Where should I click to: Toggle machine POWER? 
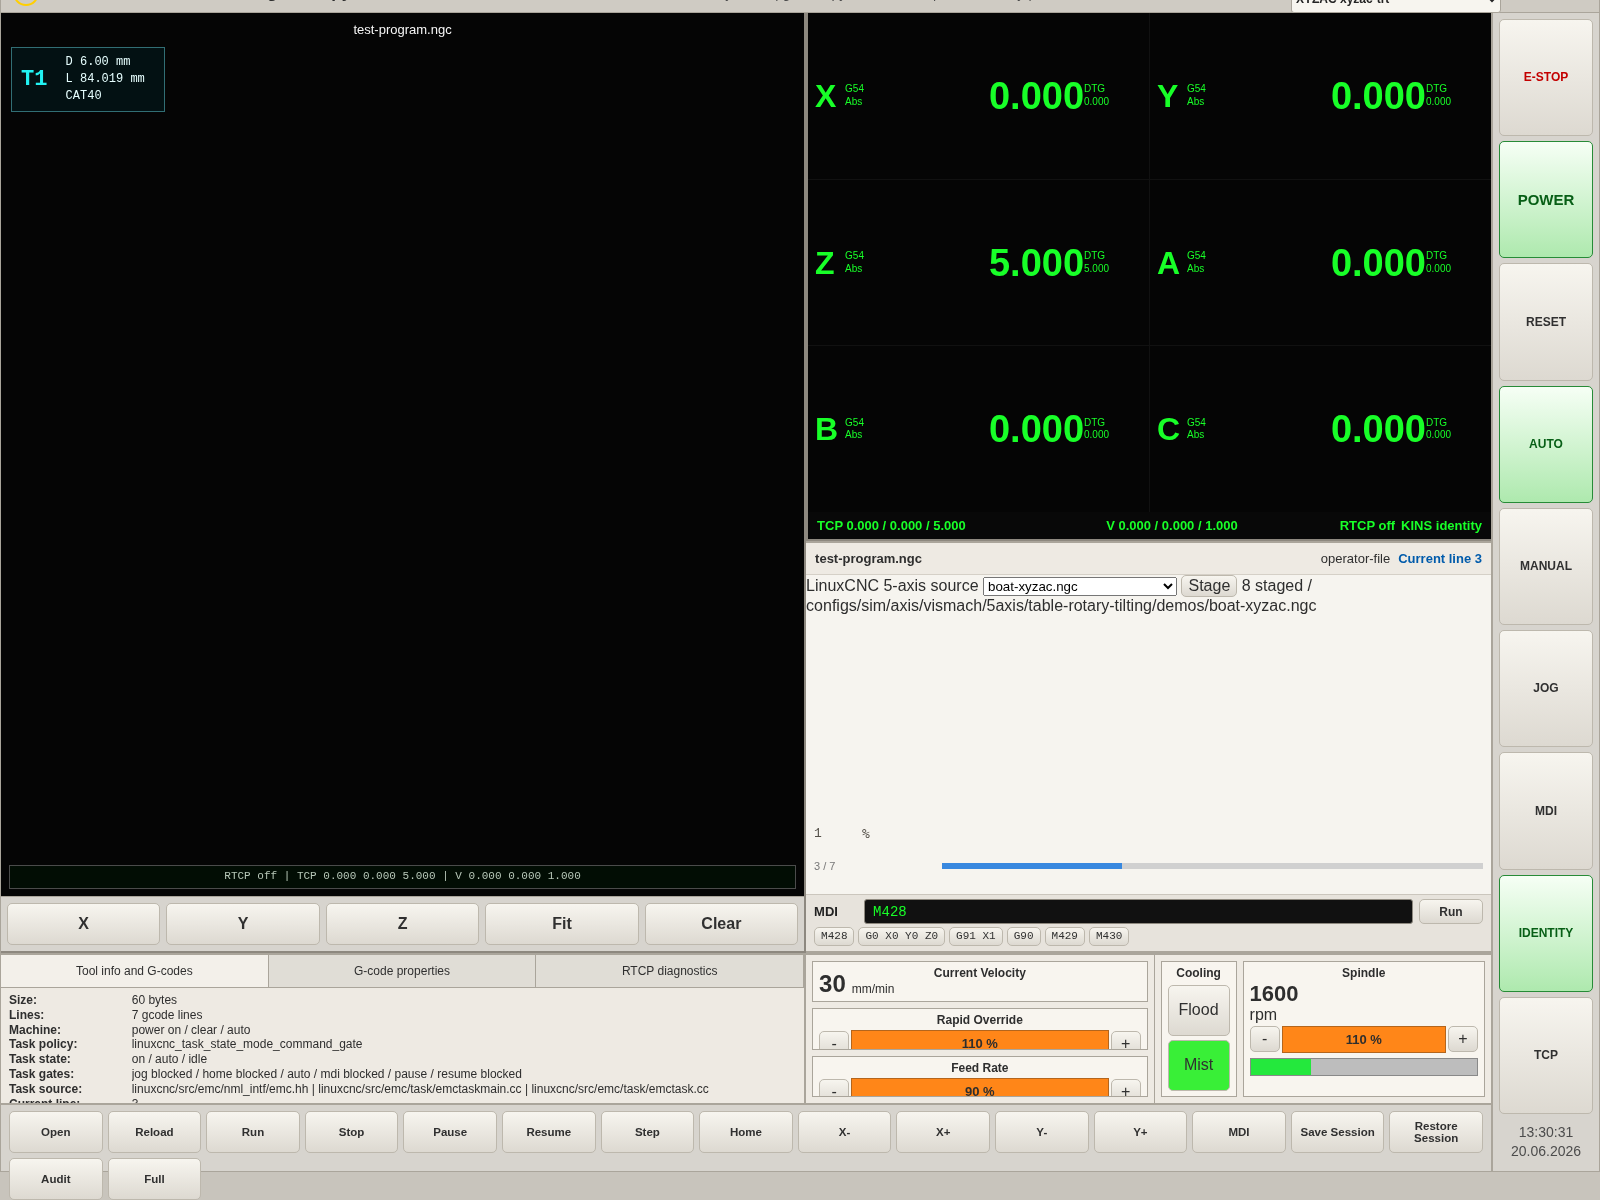1545,200
